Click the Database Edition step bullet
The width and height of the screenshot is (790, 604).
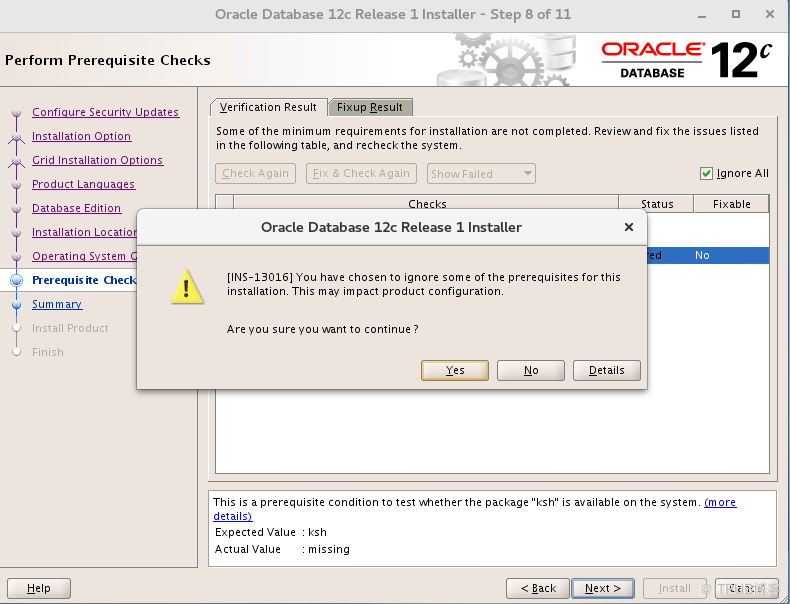pyautogui.click(x=17, y=209)
